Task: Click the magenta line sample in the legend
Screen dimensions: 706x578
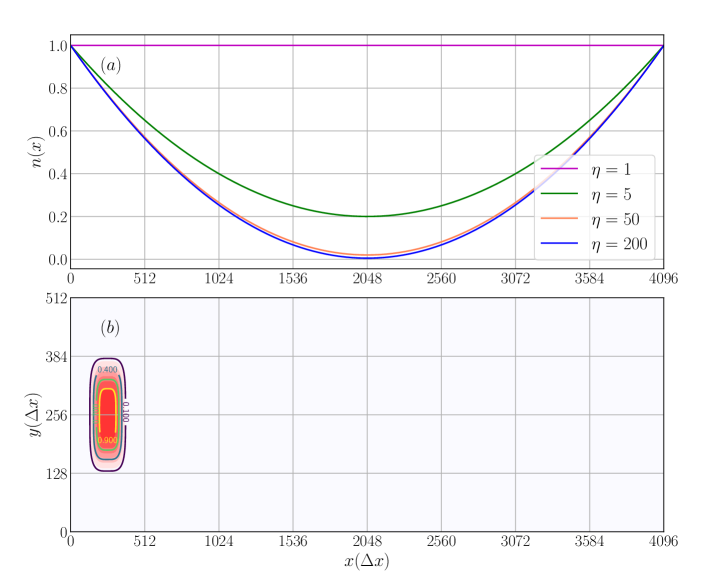Action: pos(559,169)
